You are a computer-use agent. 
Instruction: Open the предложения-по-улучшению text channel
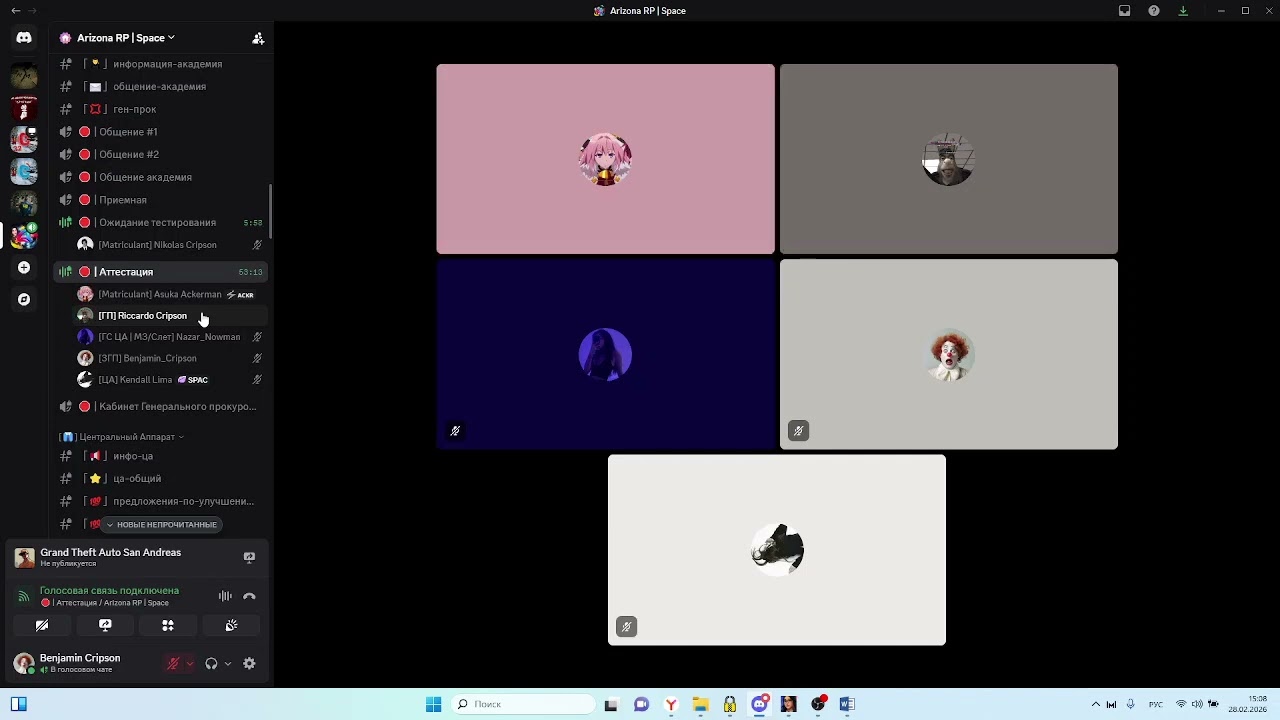tap(161, 501)
